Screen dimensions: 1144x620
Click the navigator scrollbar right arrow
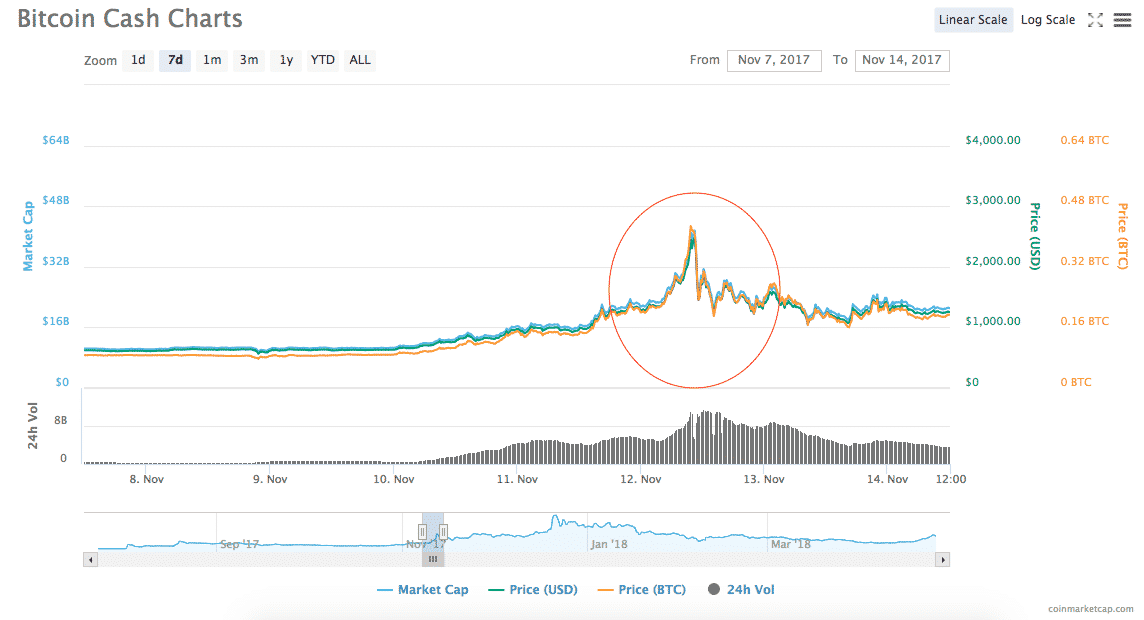(x=942, y=560)
